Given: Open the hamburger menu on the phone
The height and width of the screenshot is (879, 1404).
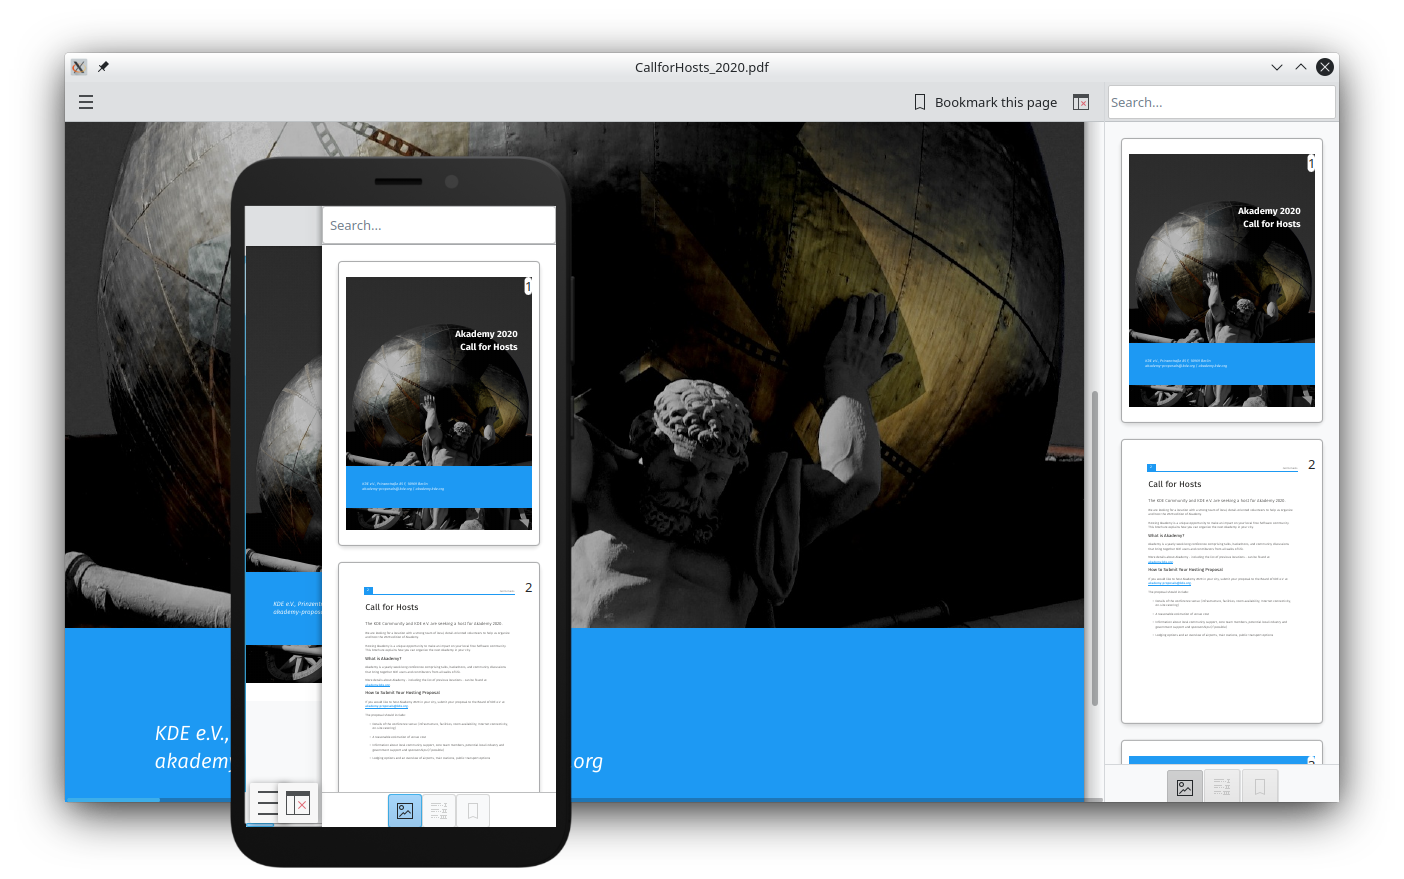Looking at the screenshot, I should pos(267,803).
